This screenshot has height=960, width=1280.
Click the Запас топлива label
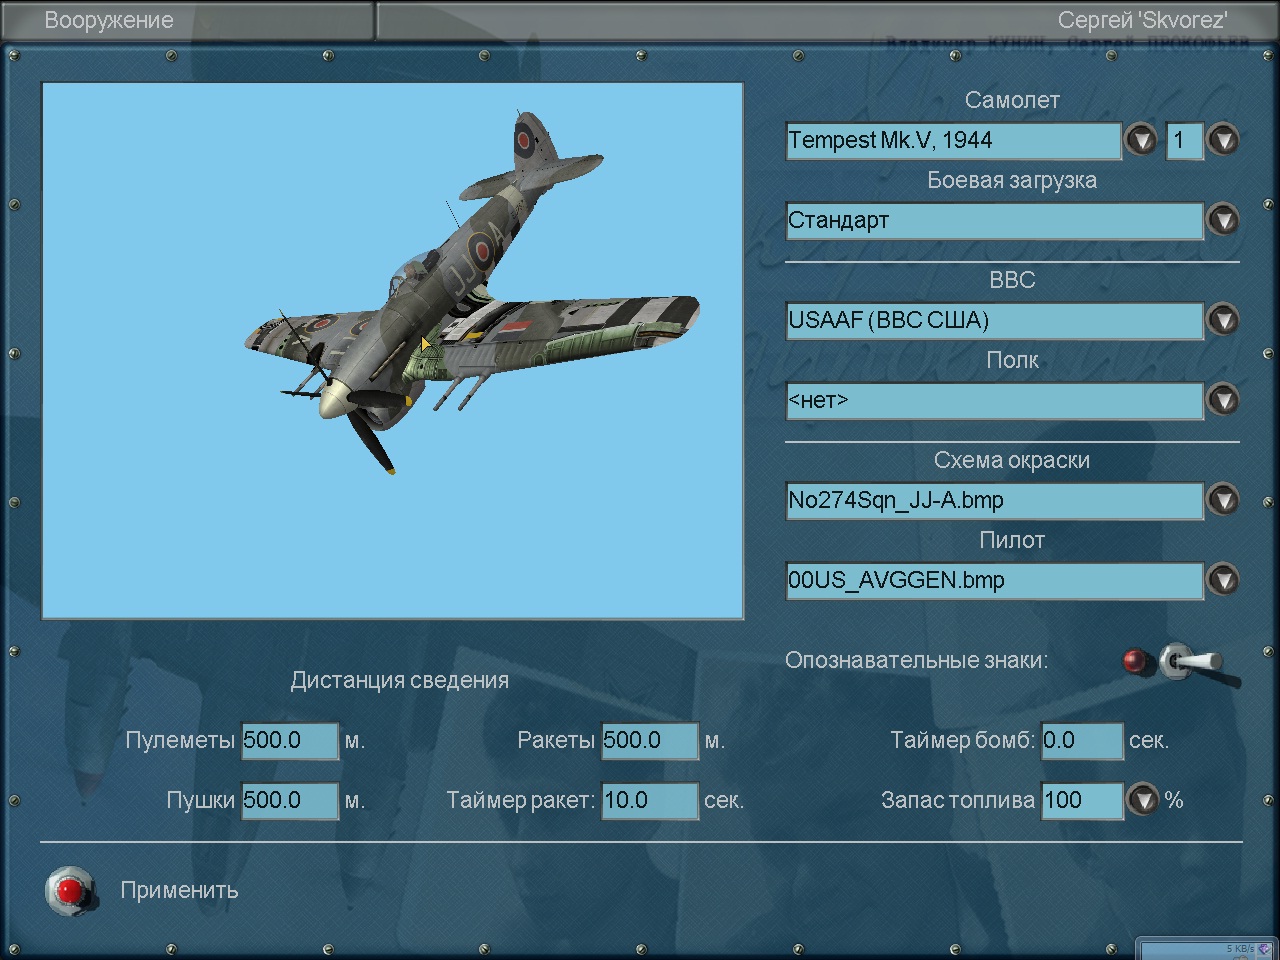[958, 800]
